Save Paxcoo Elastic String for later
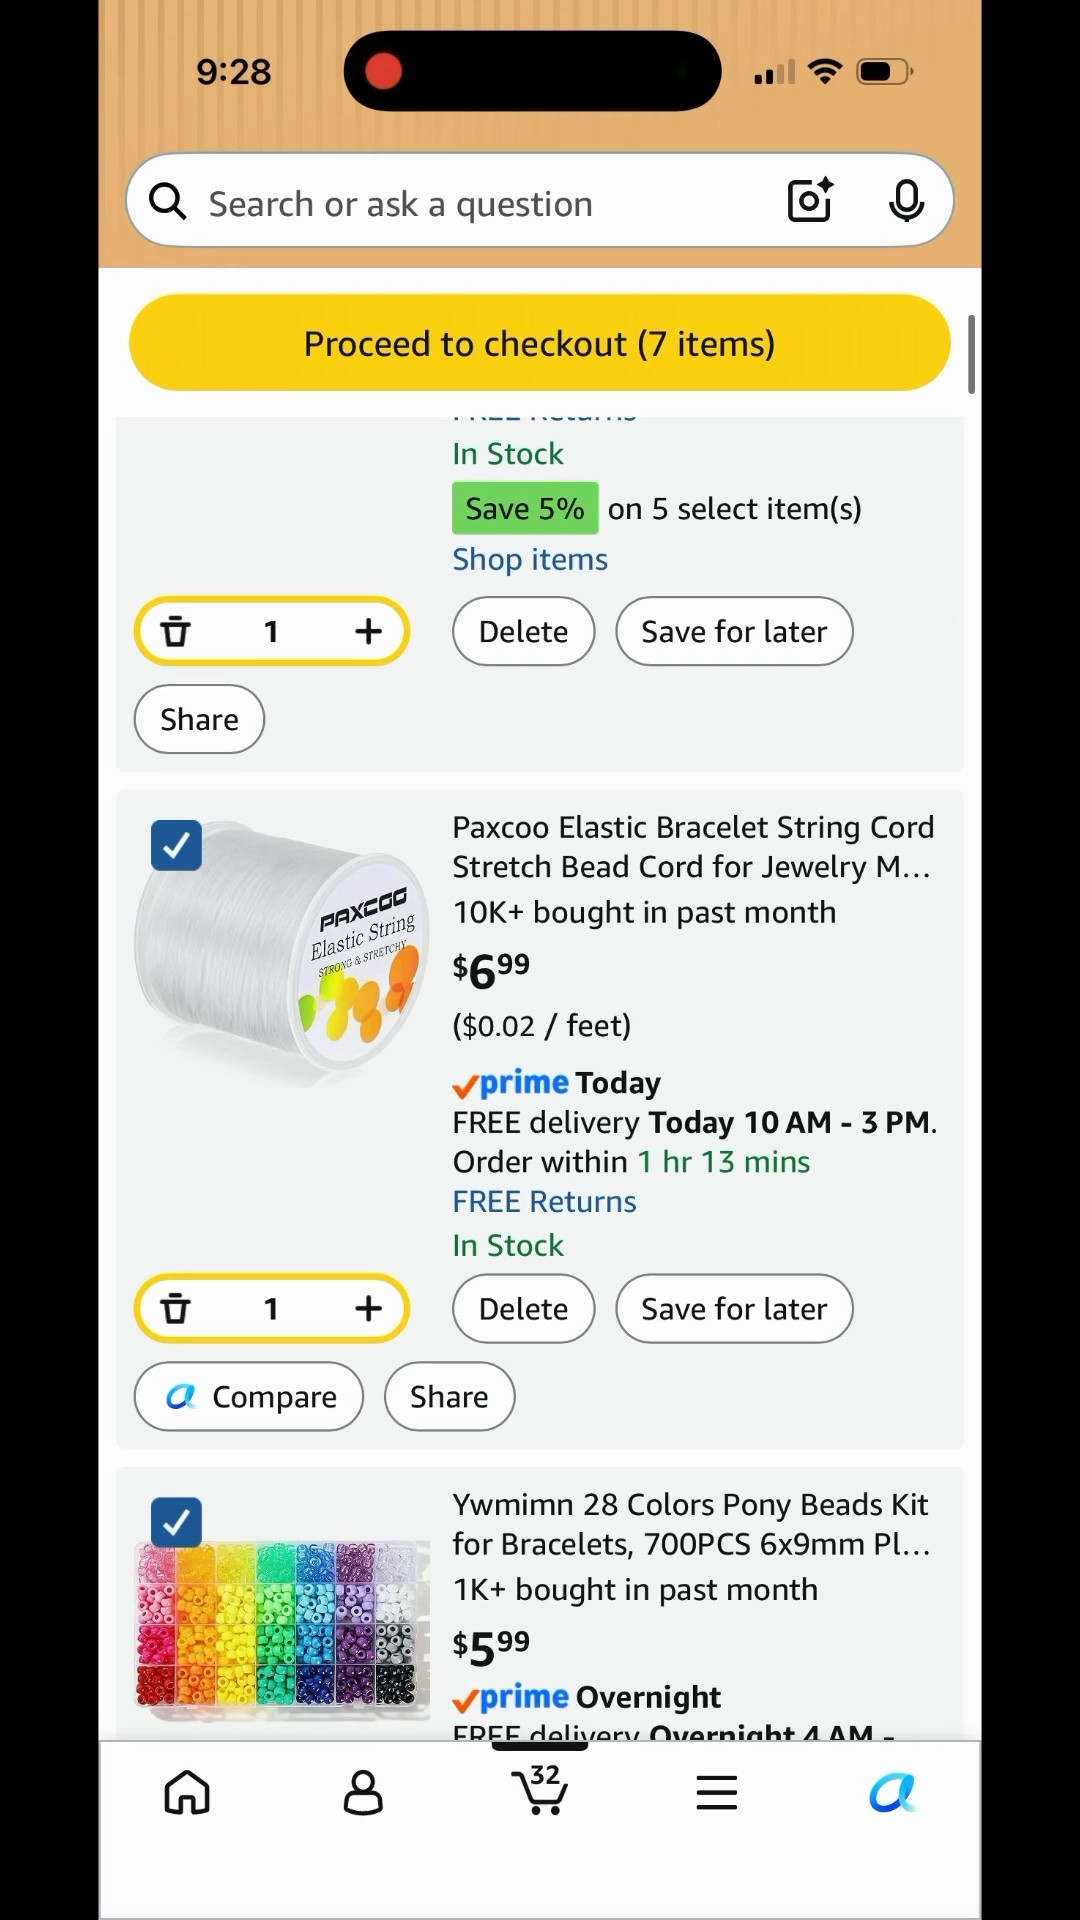 tap(734, 1309)
